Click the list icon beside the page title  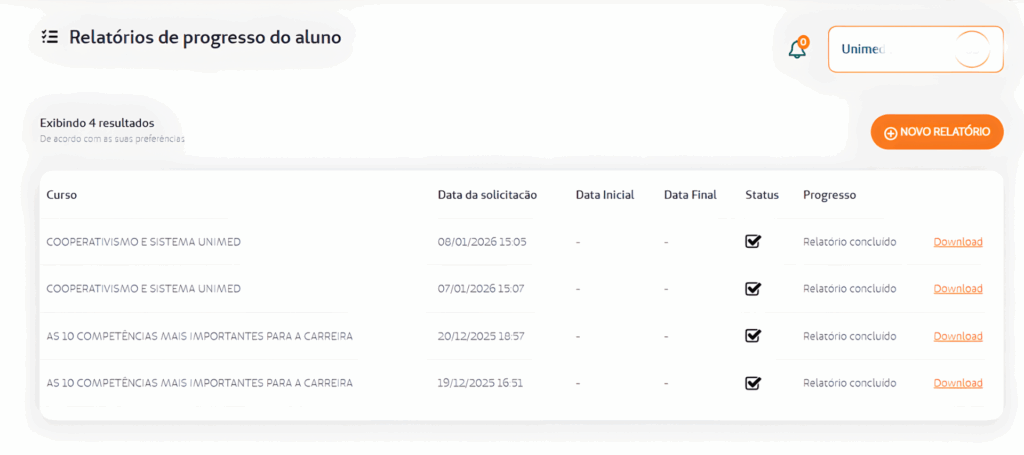[50, 37]
